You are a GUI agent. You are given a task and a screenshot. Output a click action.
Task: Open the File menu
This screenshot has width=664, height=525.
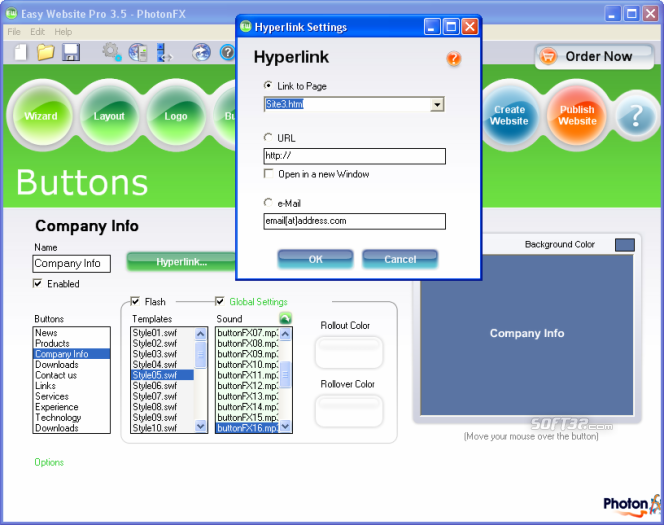point(14,32)
